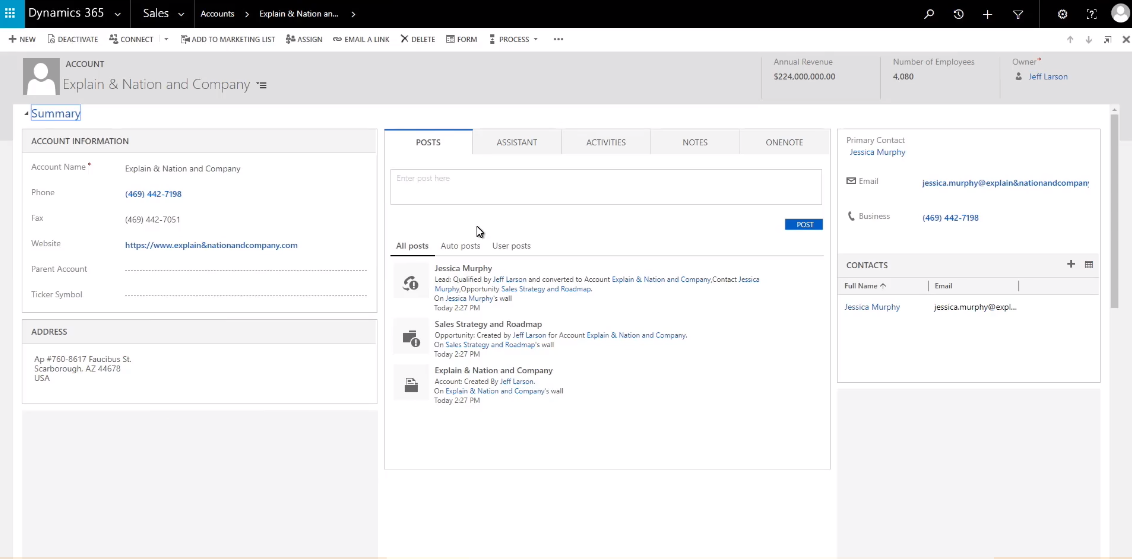The image size is (1132, 559).
Task: Click the Fax number value
Action: pos(152,220)
